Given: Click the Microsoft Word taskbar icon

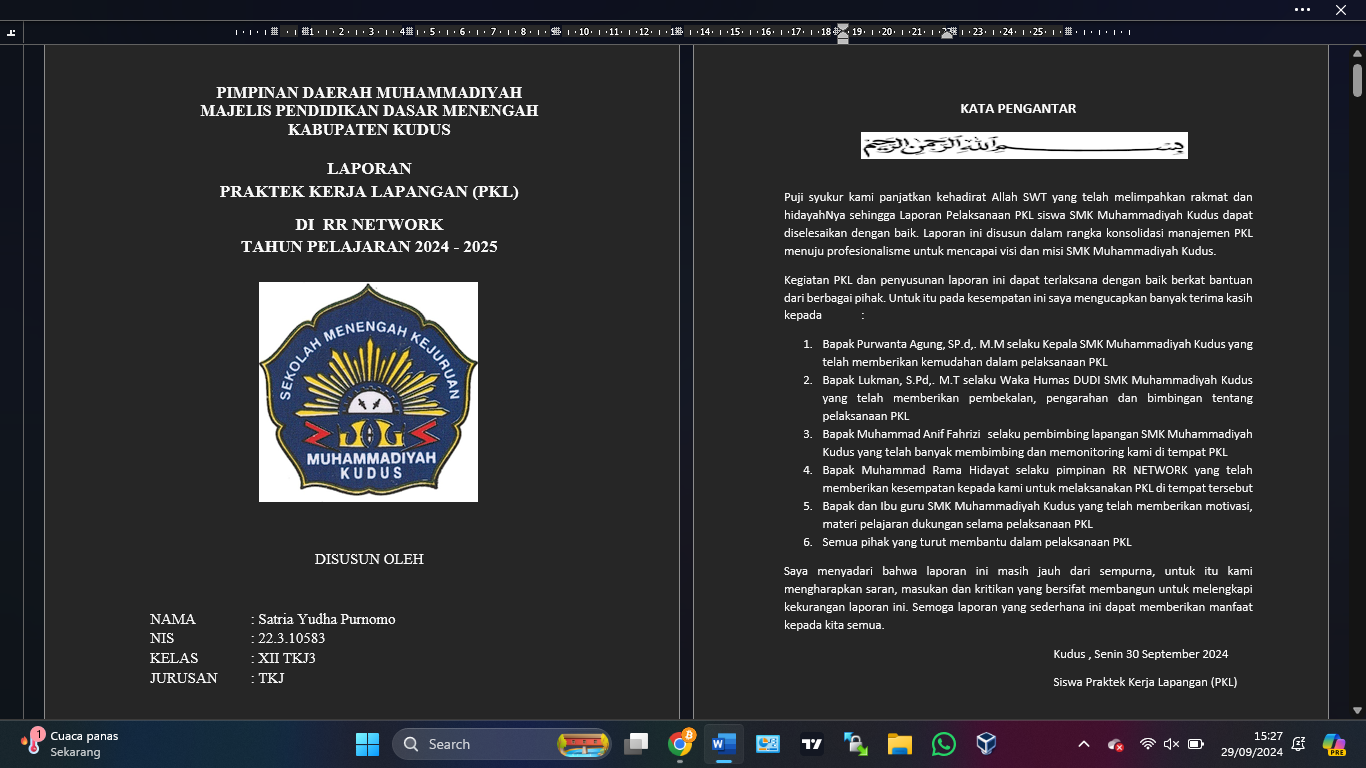Looking at the screenshot, I should (724, 744).
